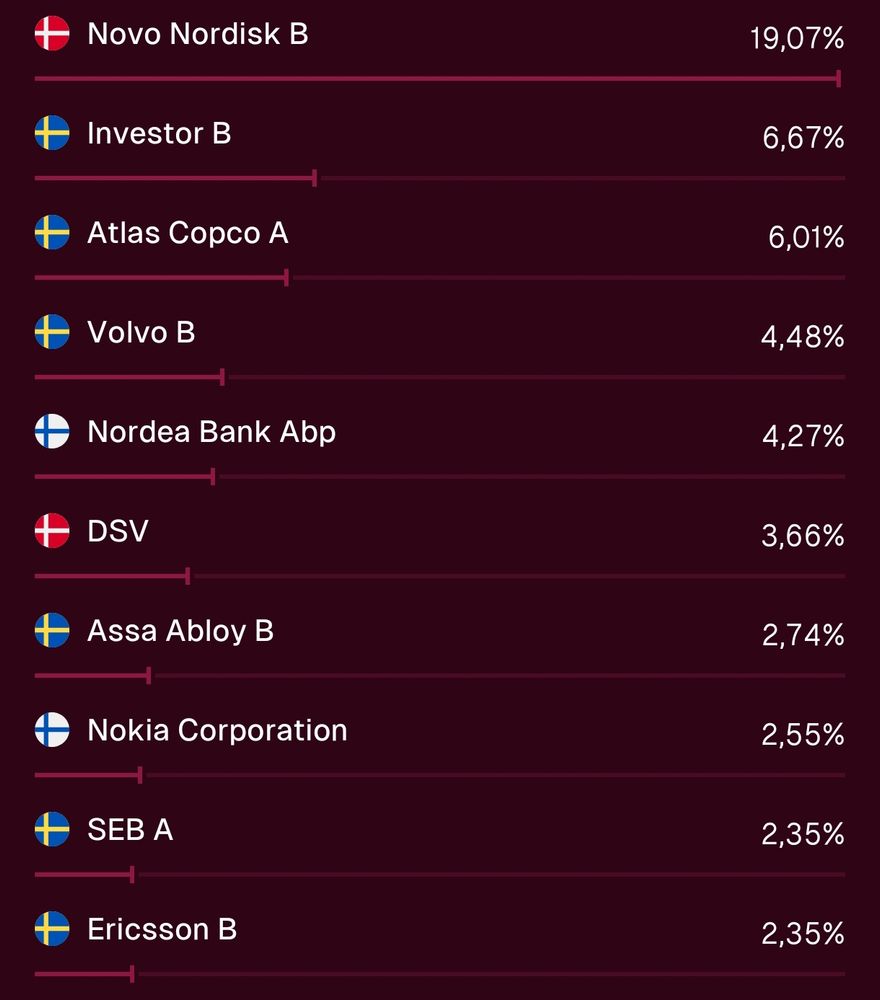
Task: Click the Nordea Bank Abp bar marker
Action: [x=213, y=476]
